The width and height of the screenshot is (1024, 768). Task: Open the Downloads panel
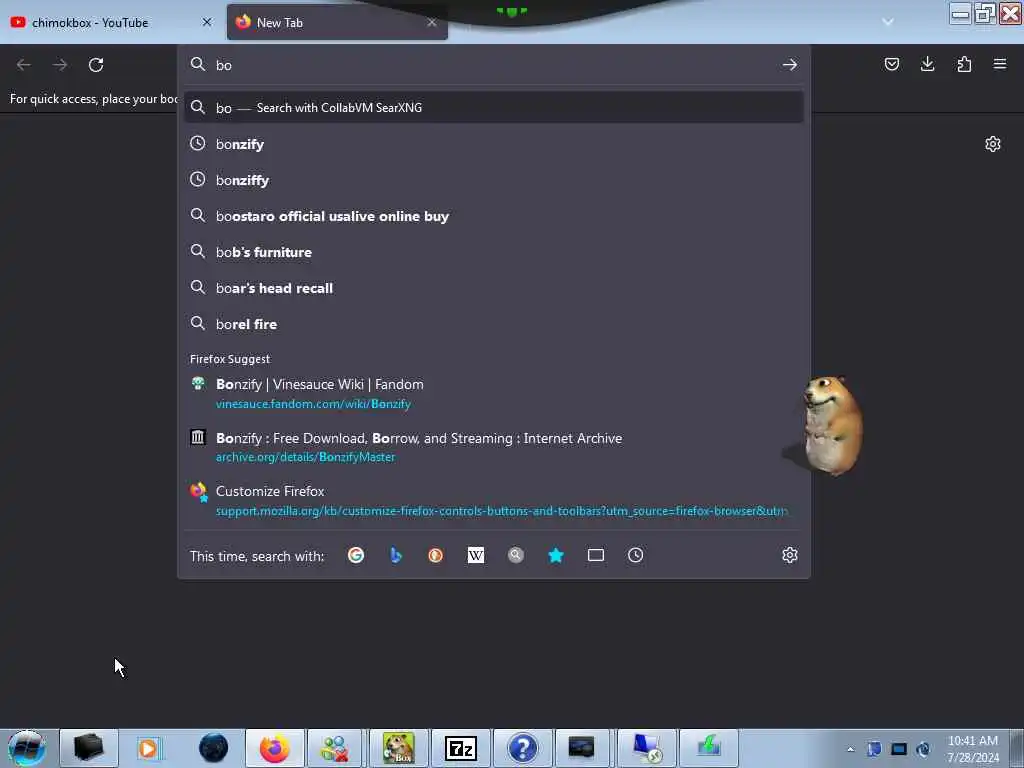927,64
